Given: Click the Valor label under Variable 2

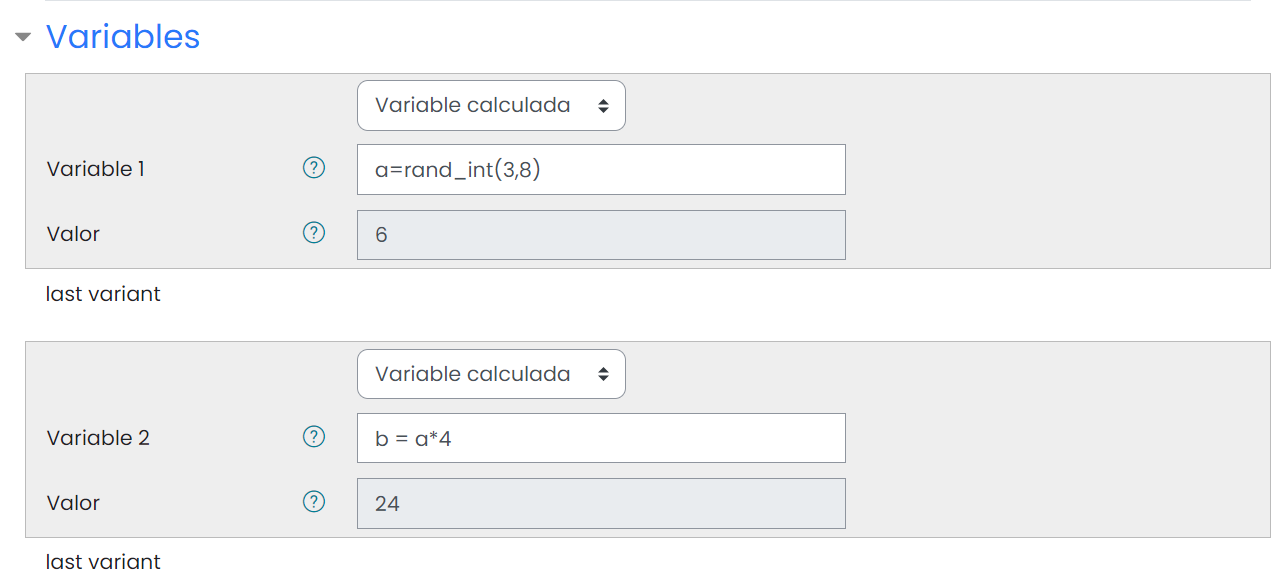Looking at the screenshot, I should [x=73, y=503].
